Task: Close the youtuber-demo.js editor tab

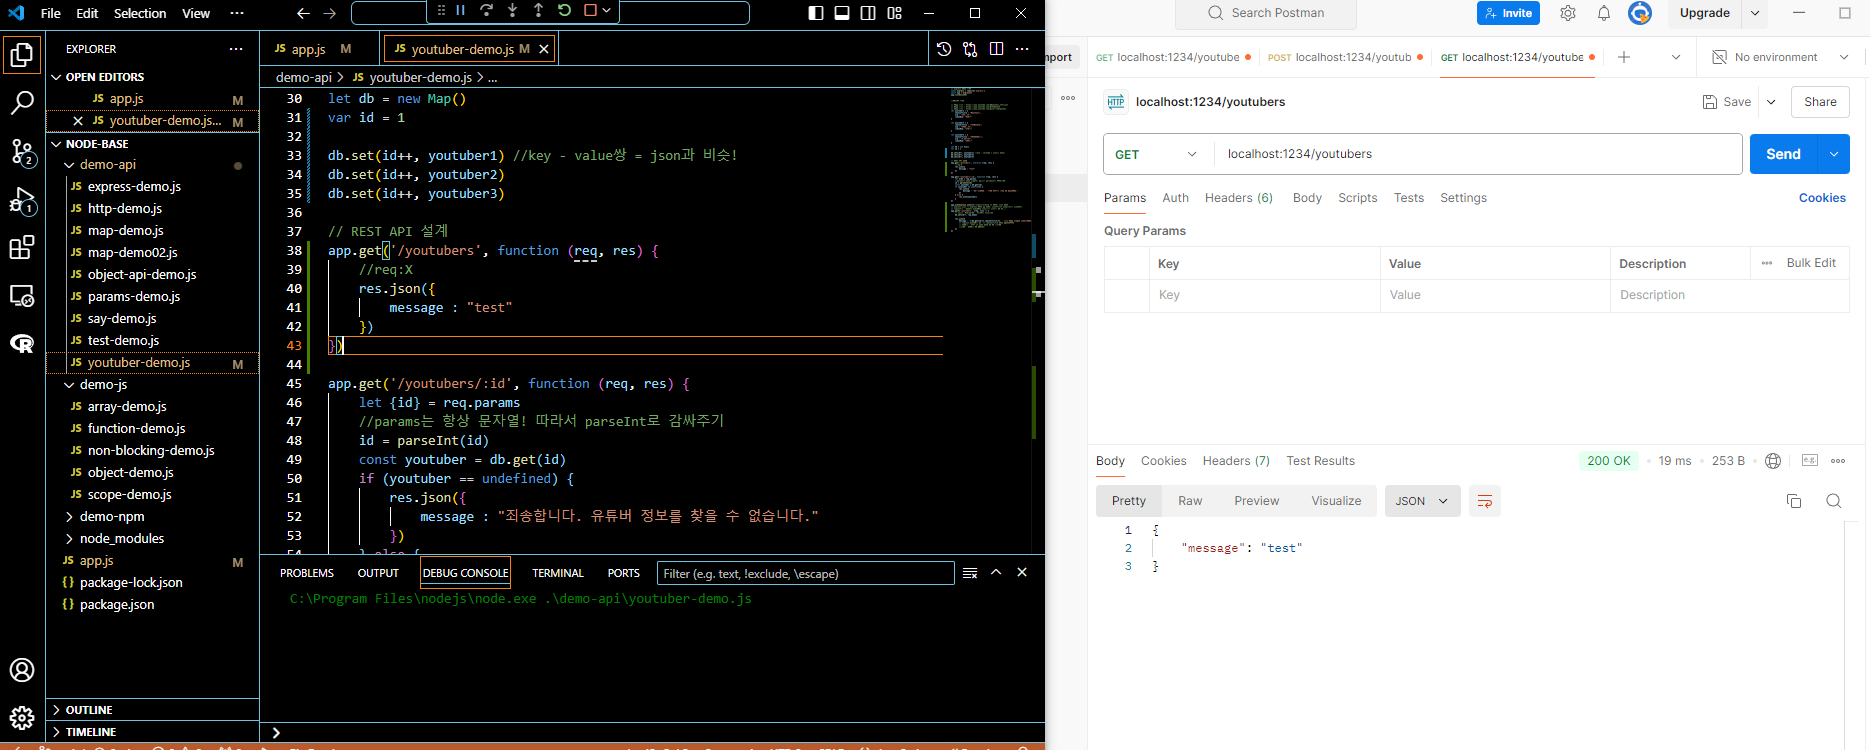Action: [x=544, y=49]
